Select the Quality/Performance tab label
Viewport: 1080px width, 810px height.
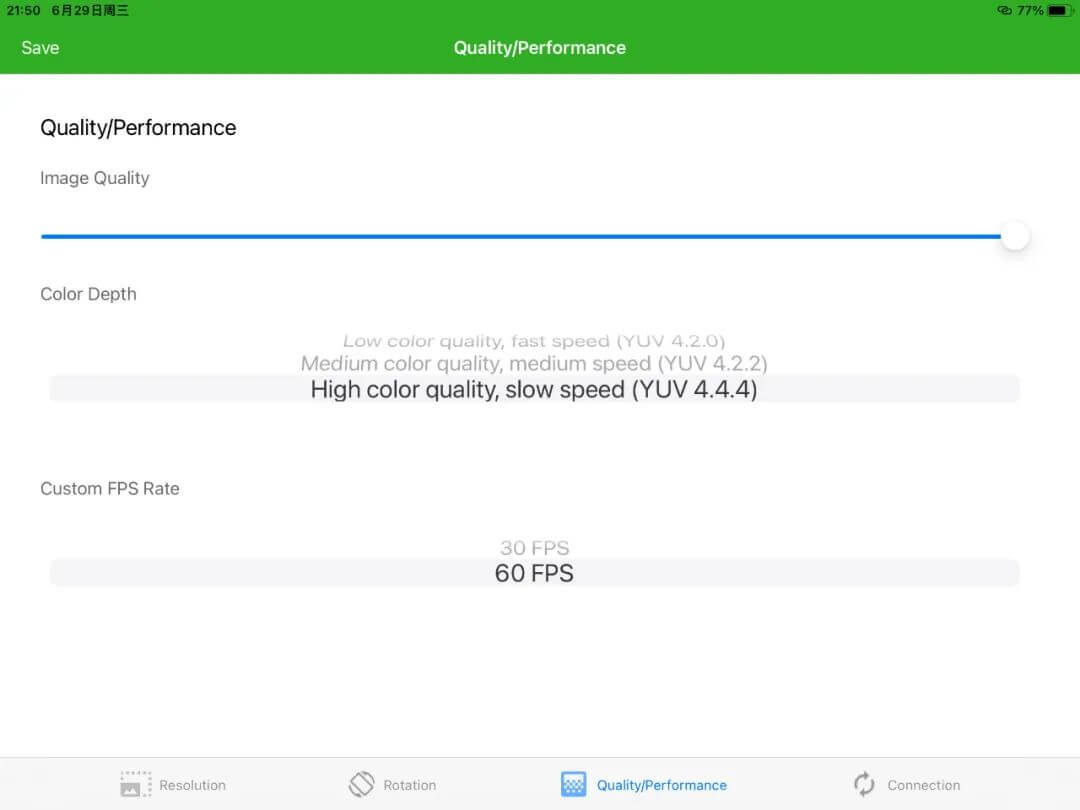pos(661,785)
